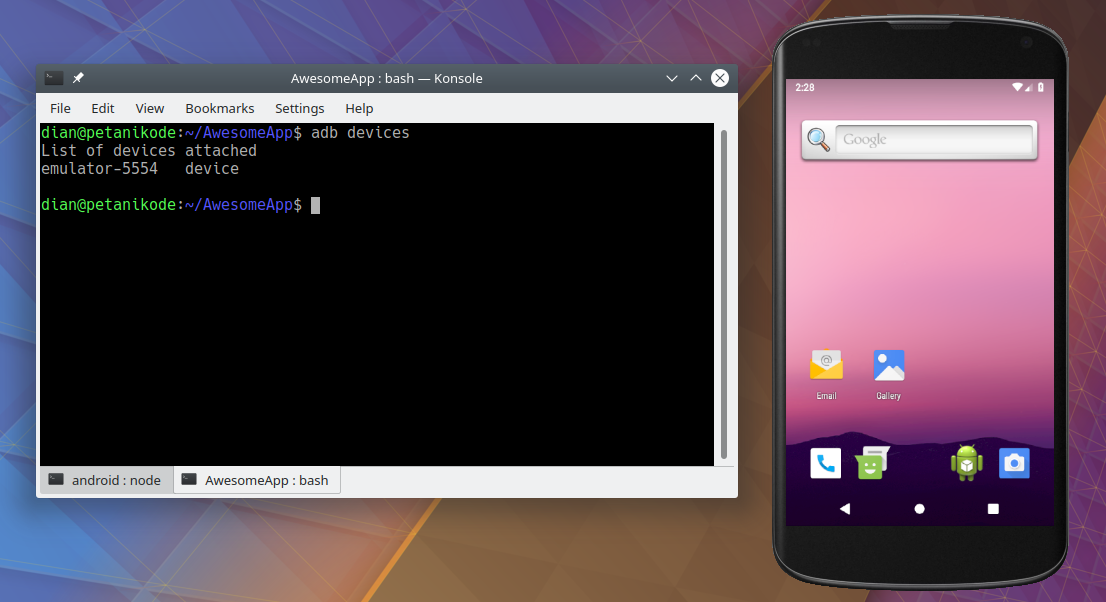Minimize Konsole with the down chevron button

(x=672, y=78)
